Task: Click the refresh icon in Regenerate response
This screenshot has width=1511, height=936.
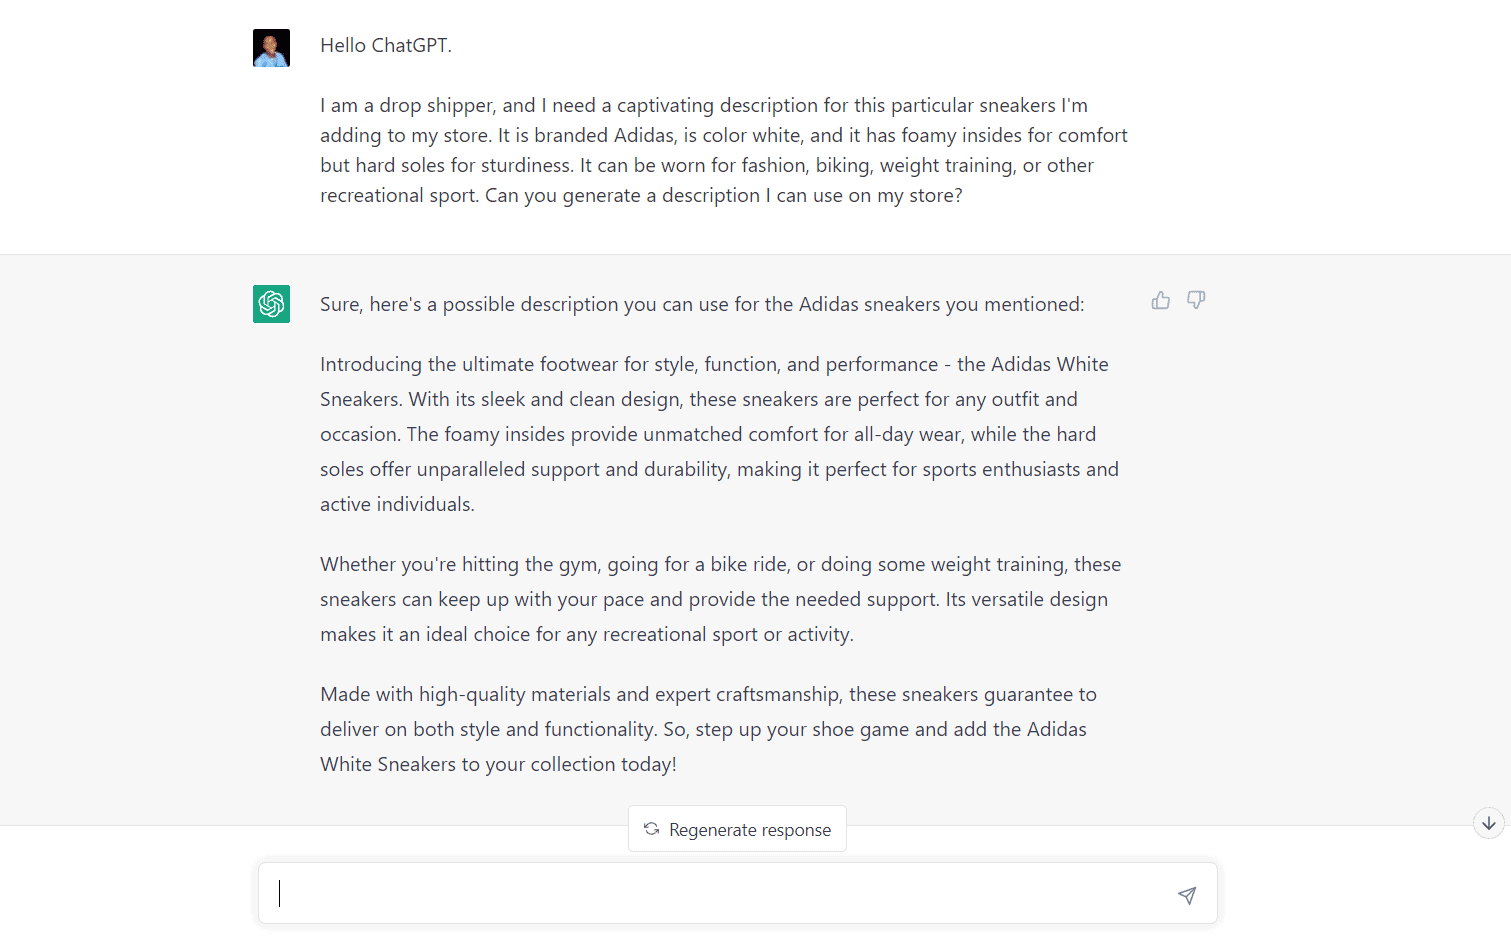Action: pos(651,829)
